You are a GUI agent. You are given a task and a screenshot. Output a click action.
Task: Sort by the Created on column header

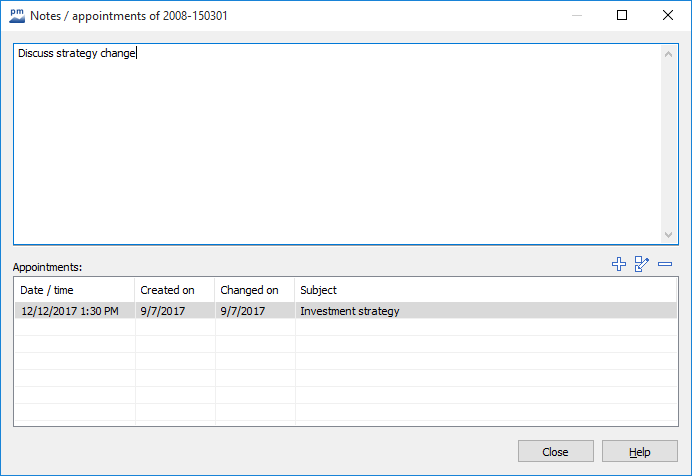pyautogui.click(x=174, y=290)
